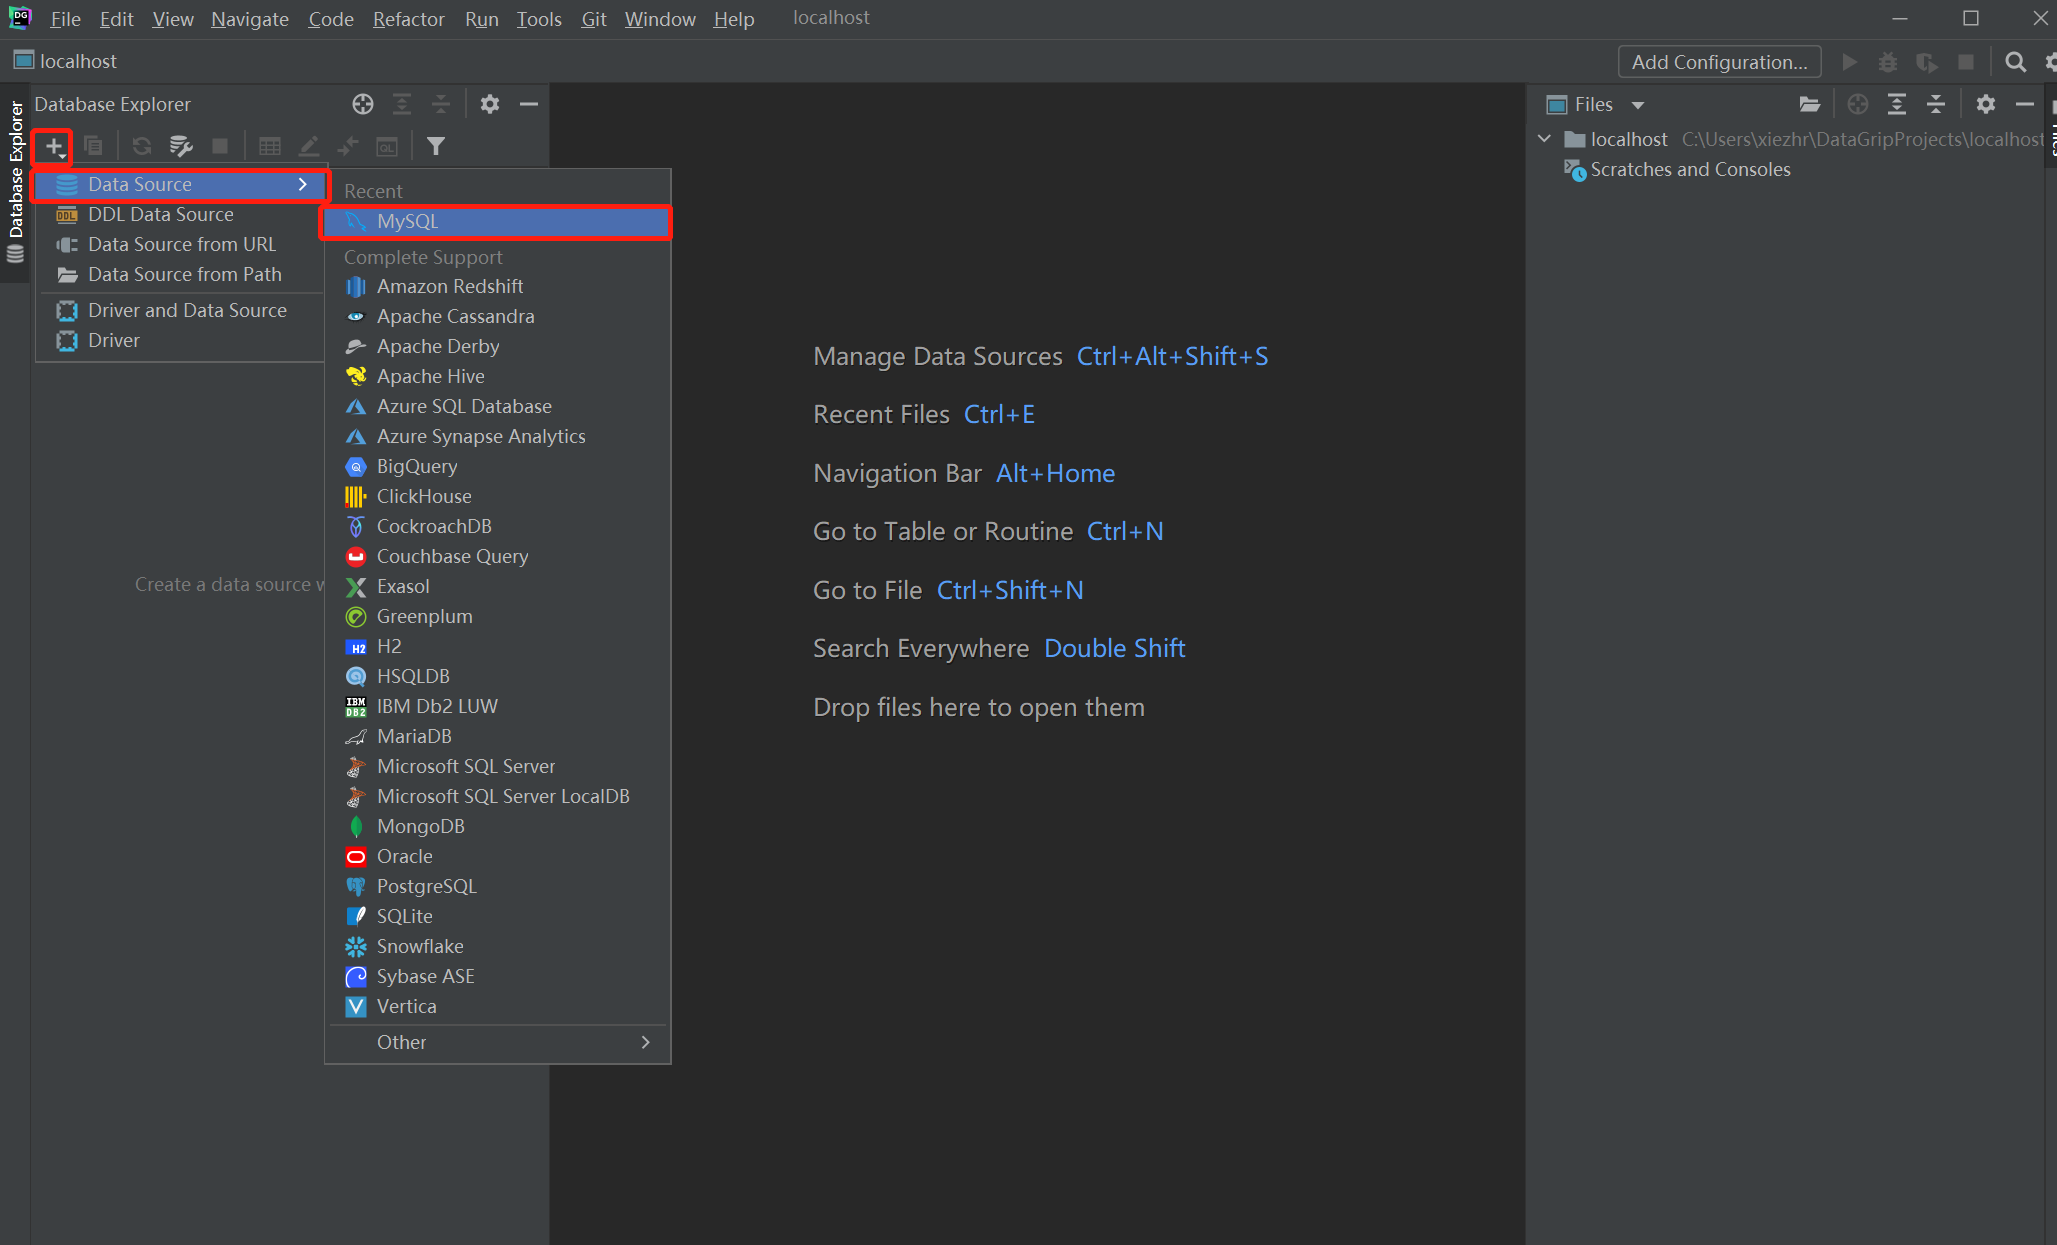Click the Expand All icon in Database Explorer header
Viewport: 2057px width, 1245px height.
coord(402,104)
